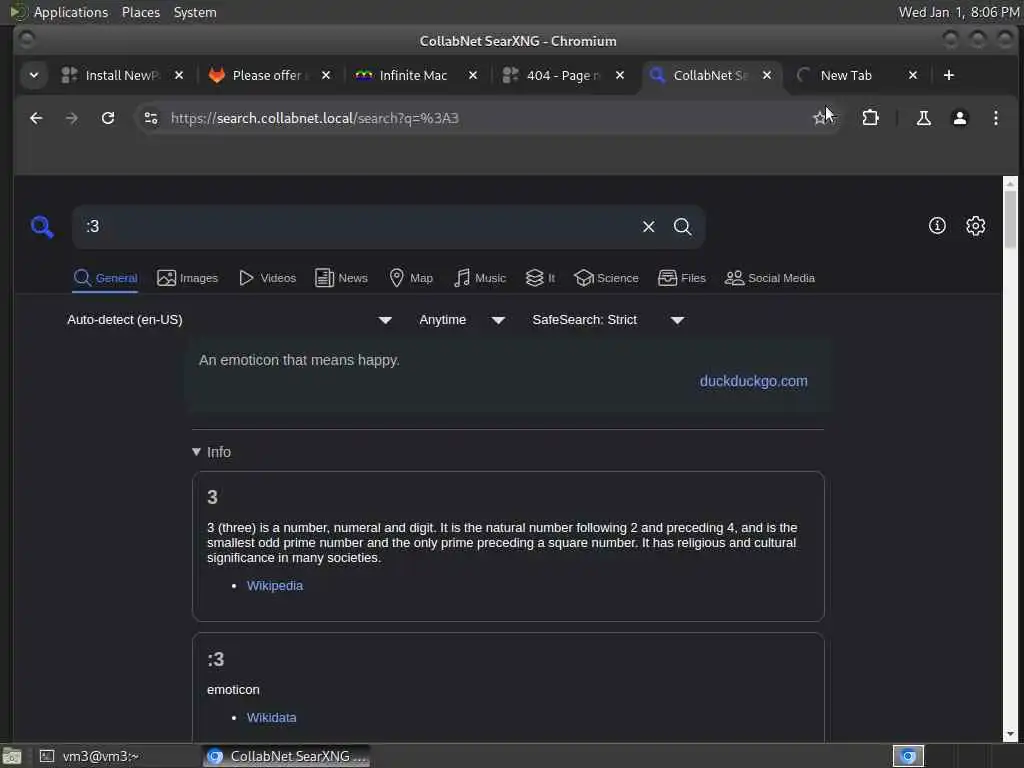Open SearXNG preferences gear icon
Viewport: 1024px width, 768px height.
pyautogui.click(x=975, y=226)
